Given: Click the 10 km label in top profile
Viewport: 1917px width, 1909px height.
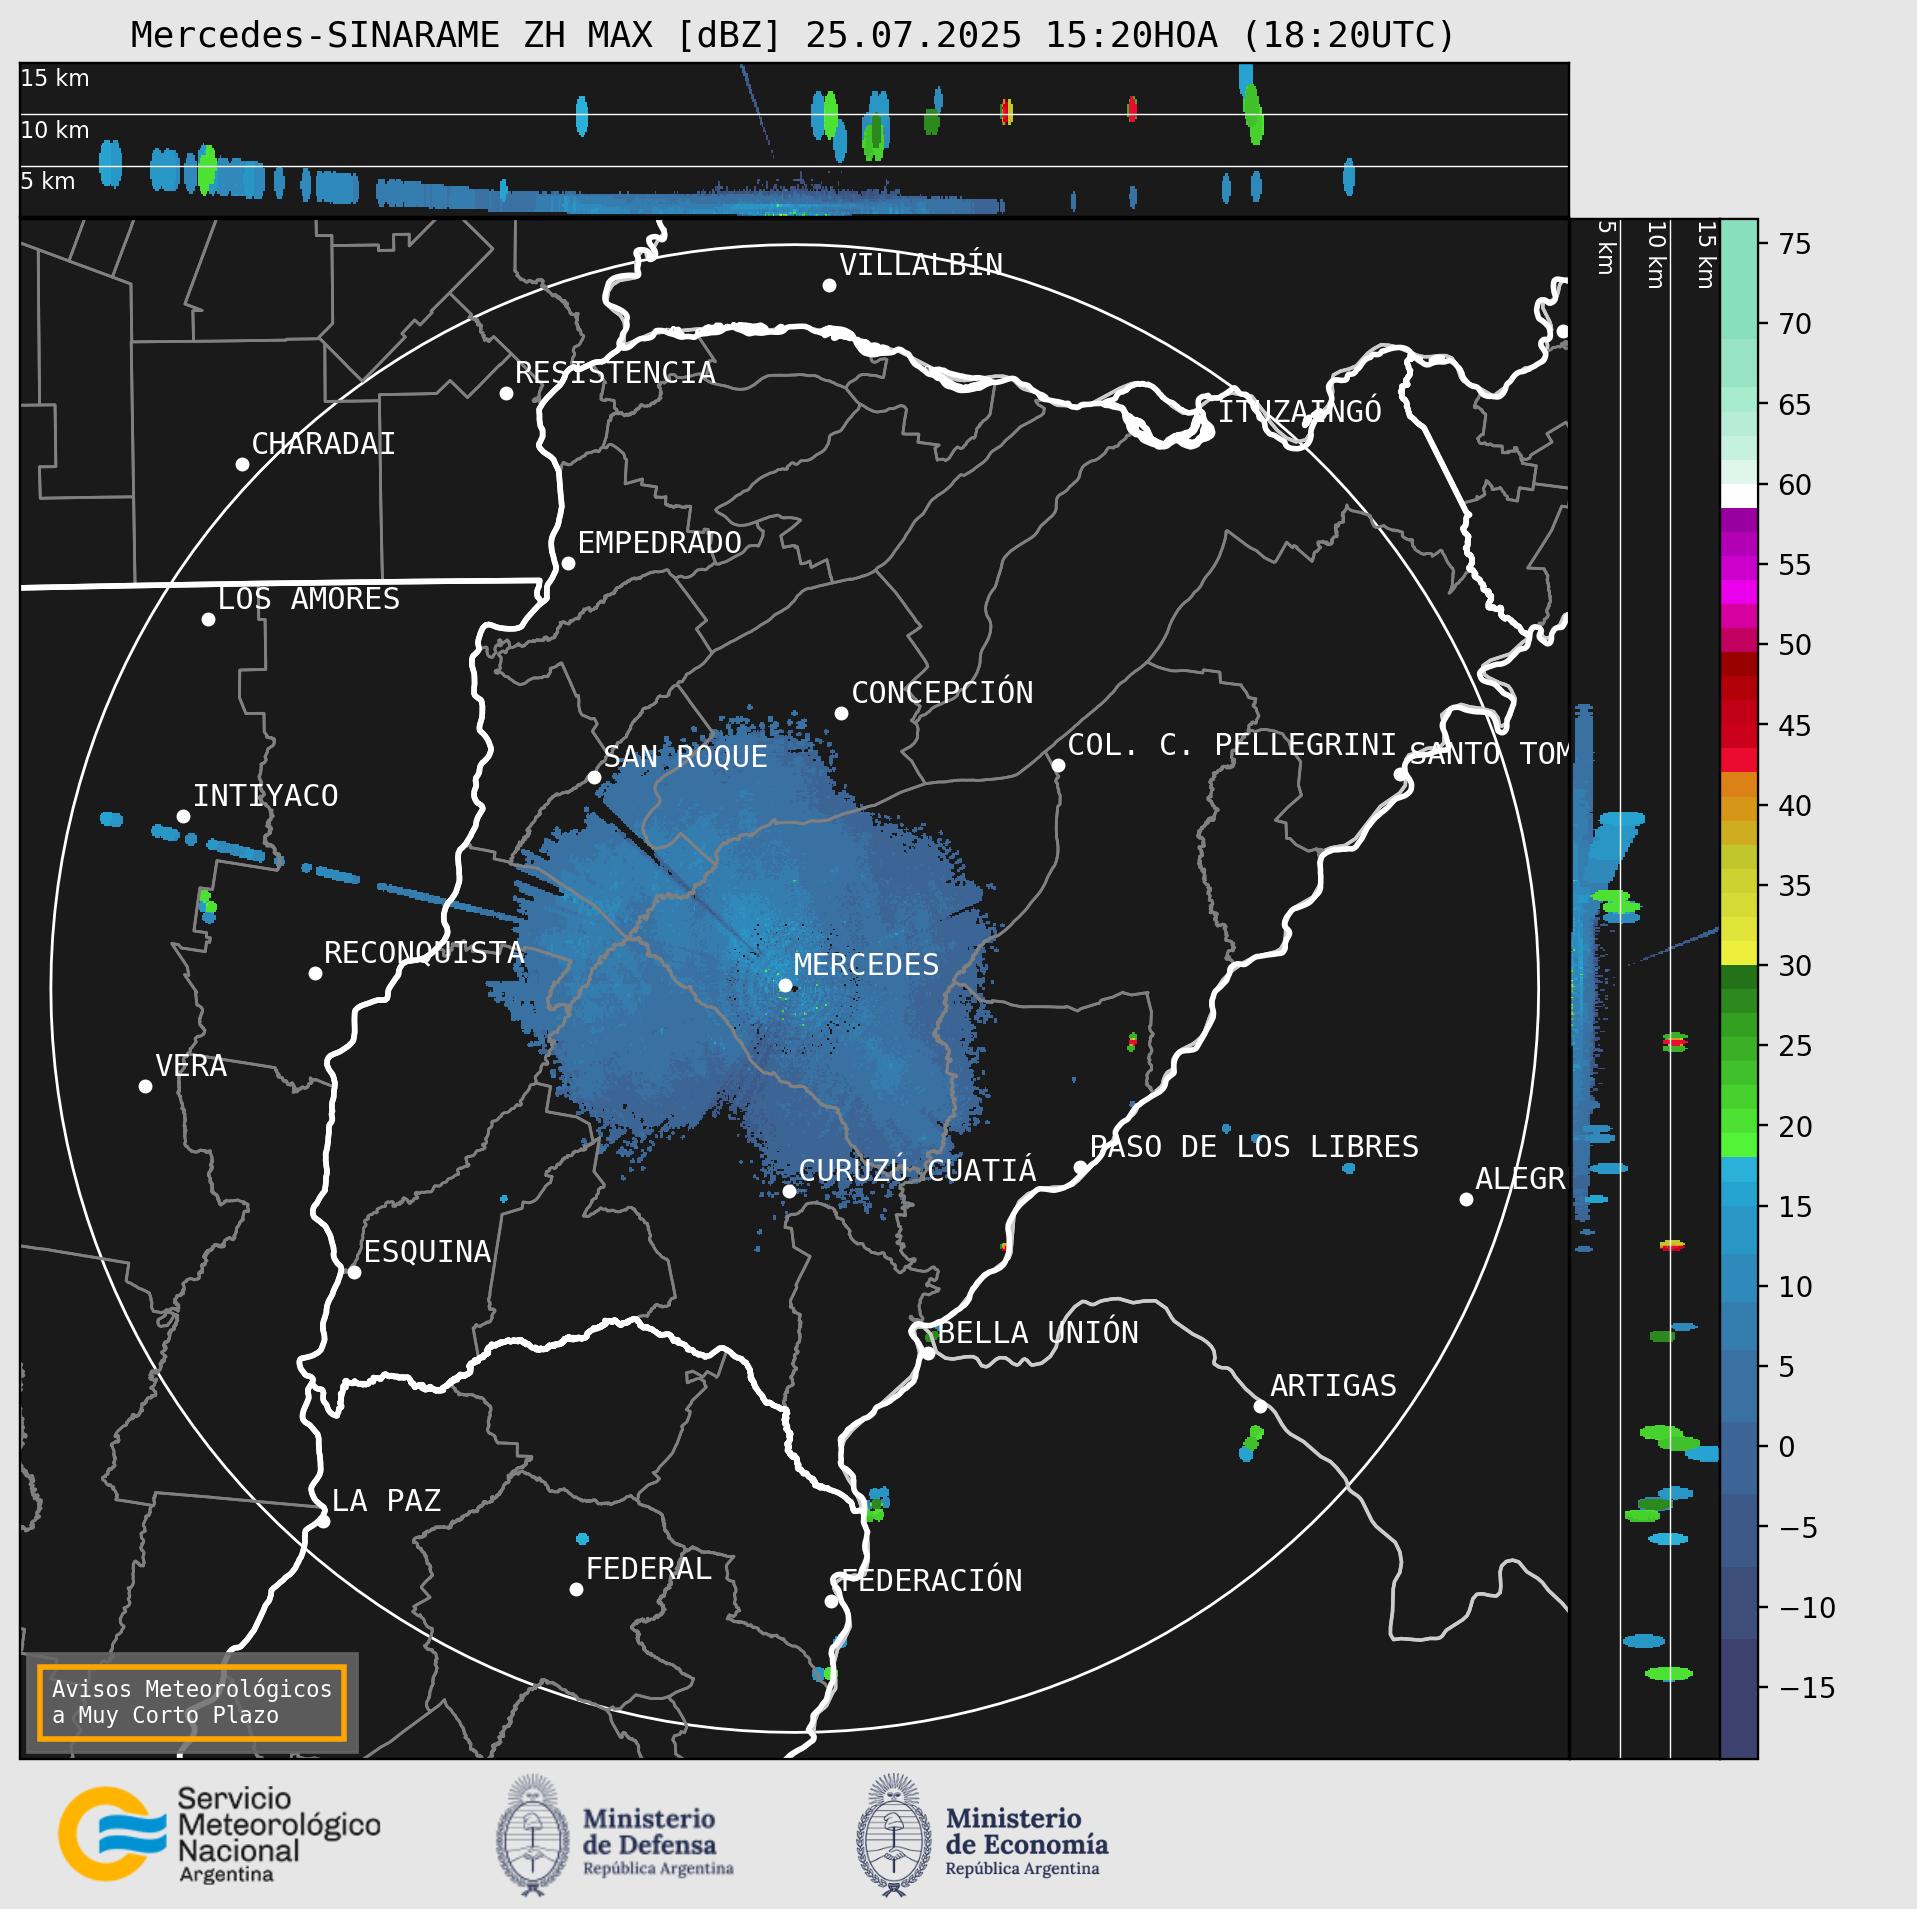Looking at the screenshot, I should (55, 130).
